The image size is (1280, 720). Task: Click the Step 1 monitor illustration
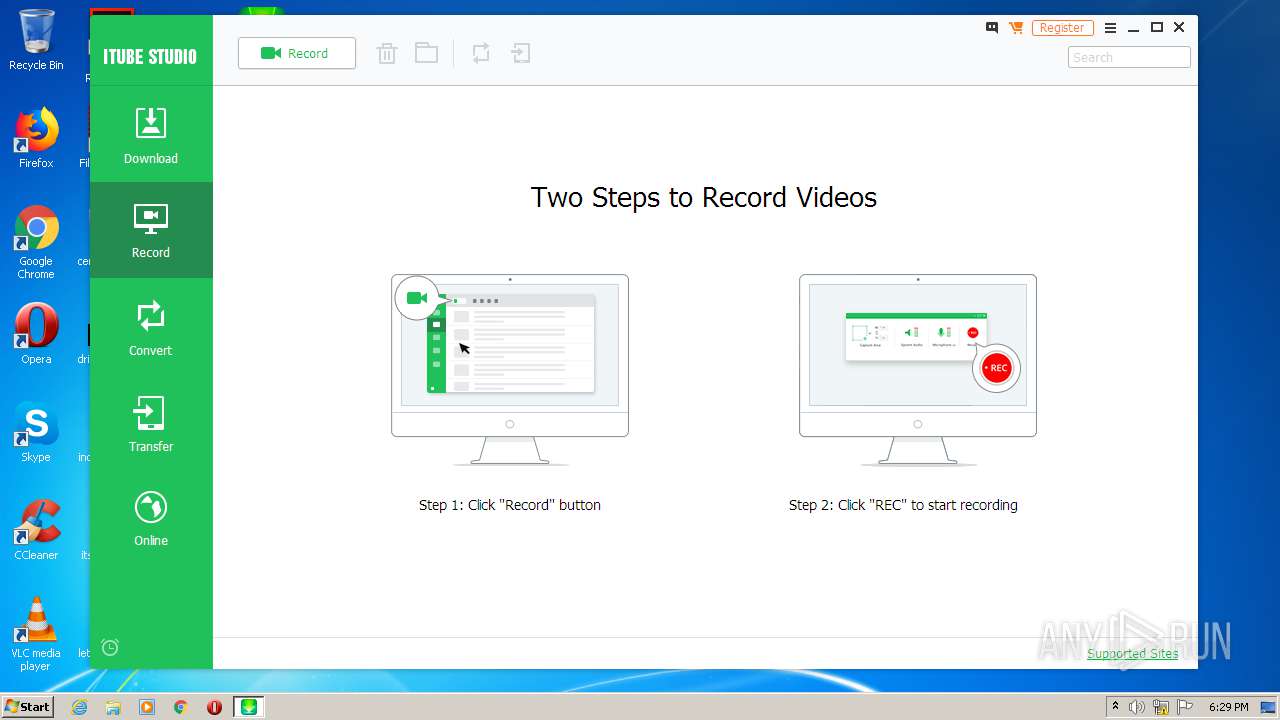point(510,369)
